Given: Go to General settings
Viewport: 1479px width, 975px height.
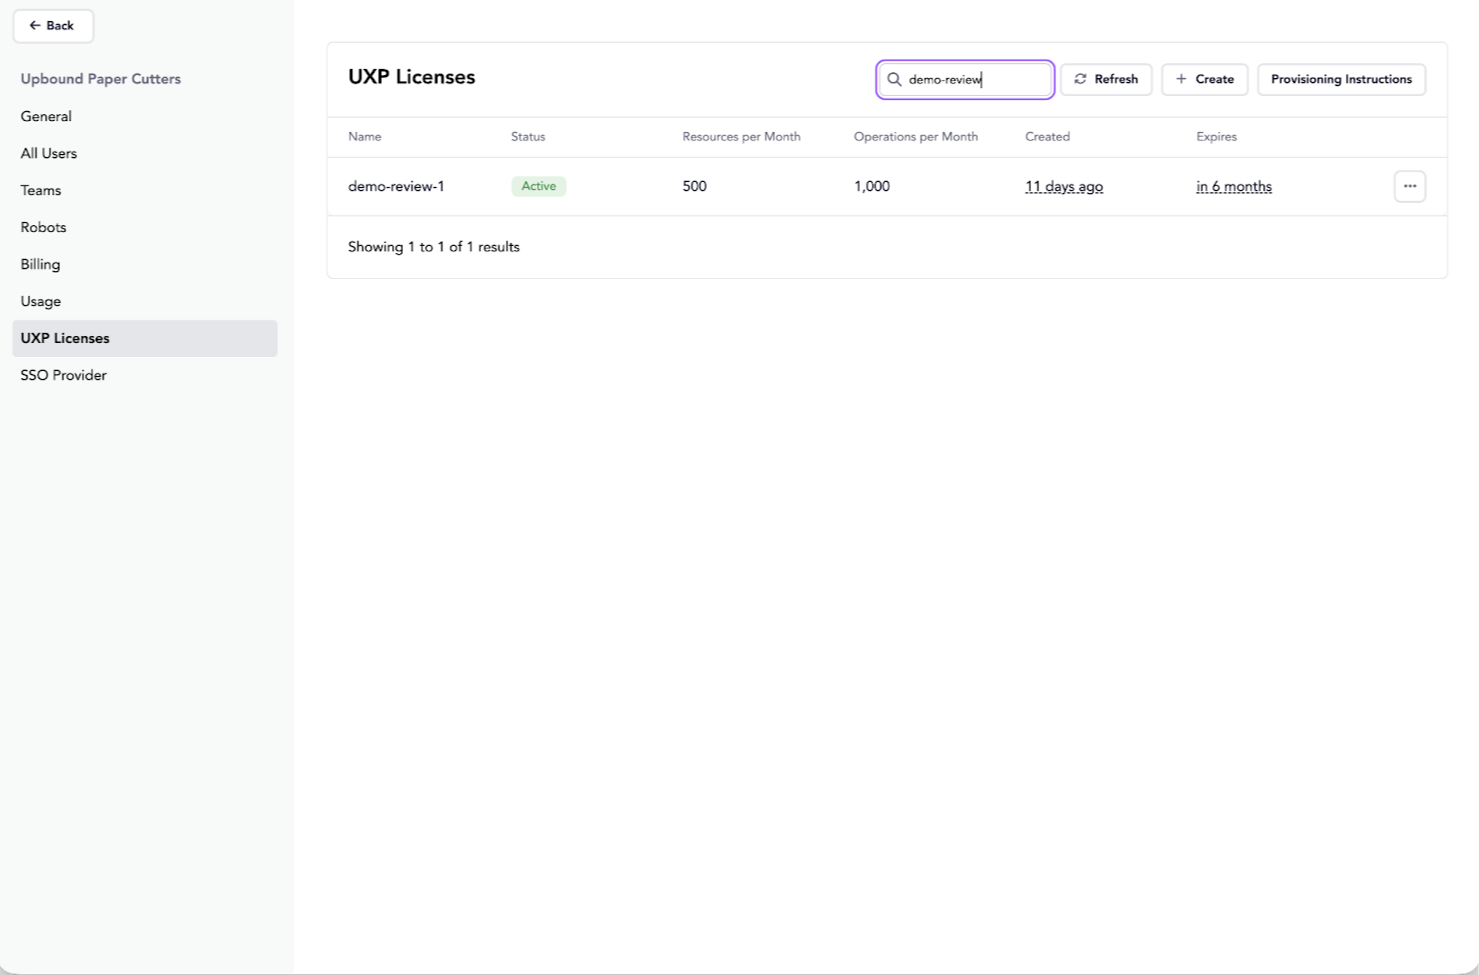Looking at the screenshot, I should tap(46, 116).
